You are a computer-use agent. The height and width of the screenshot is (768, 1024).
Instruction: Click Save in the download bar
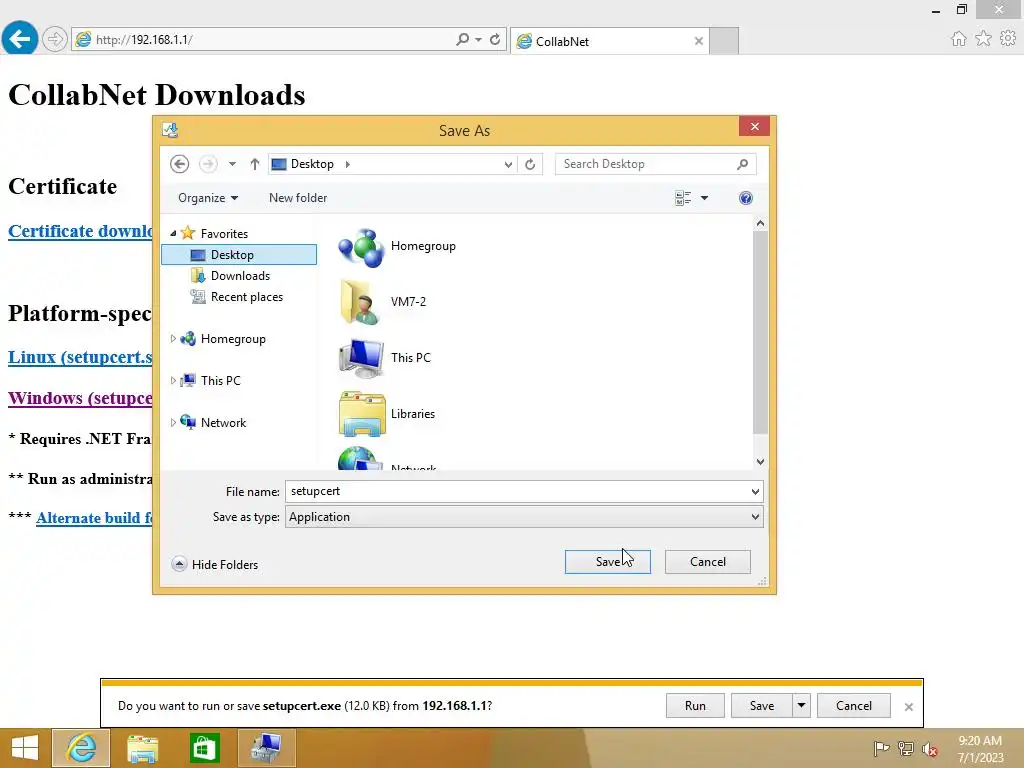tap(761, 705)
